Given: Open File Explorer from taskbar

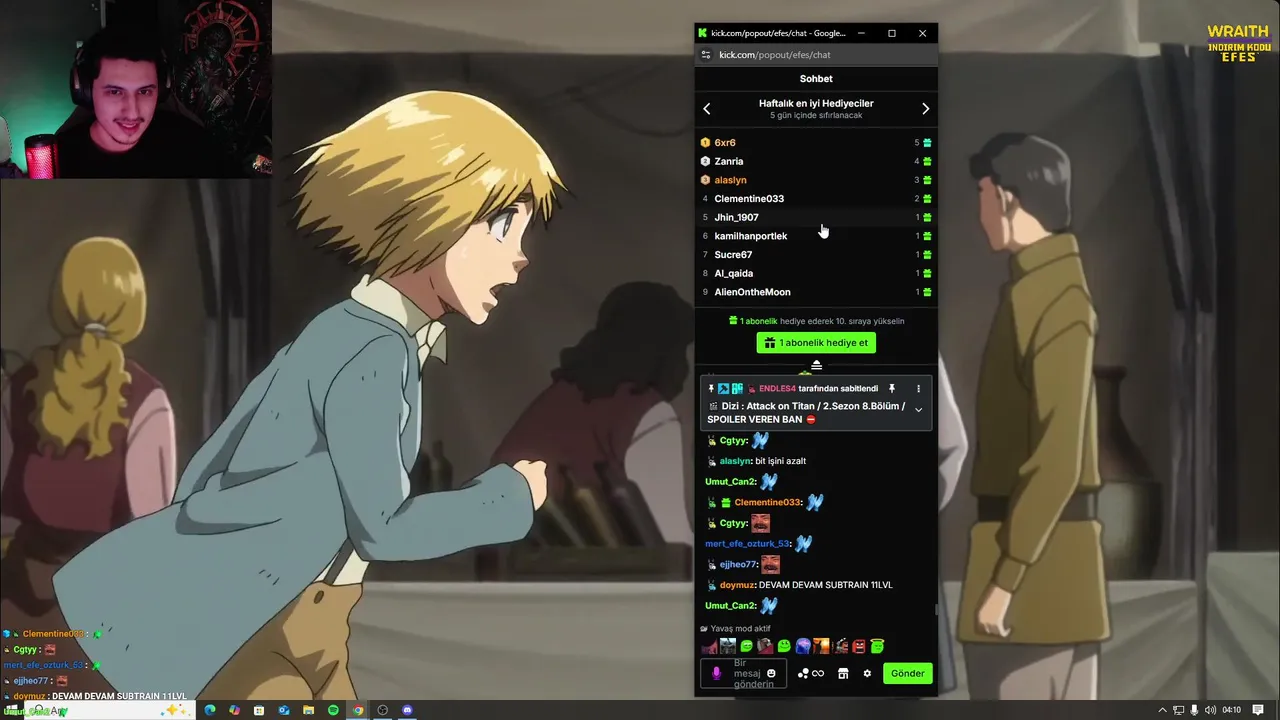Looking at the screenshot, I should click(309, 710).
